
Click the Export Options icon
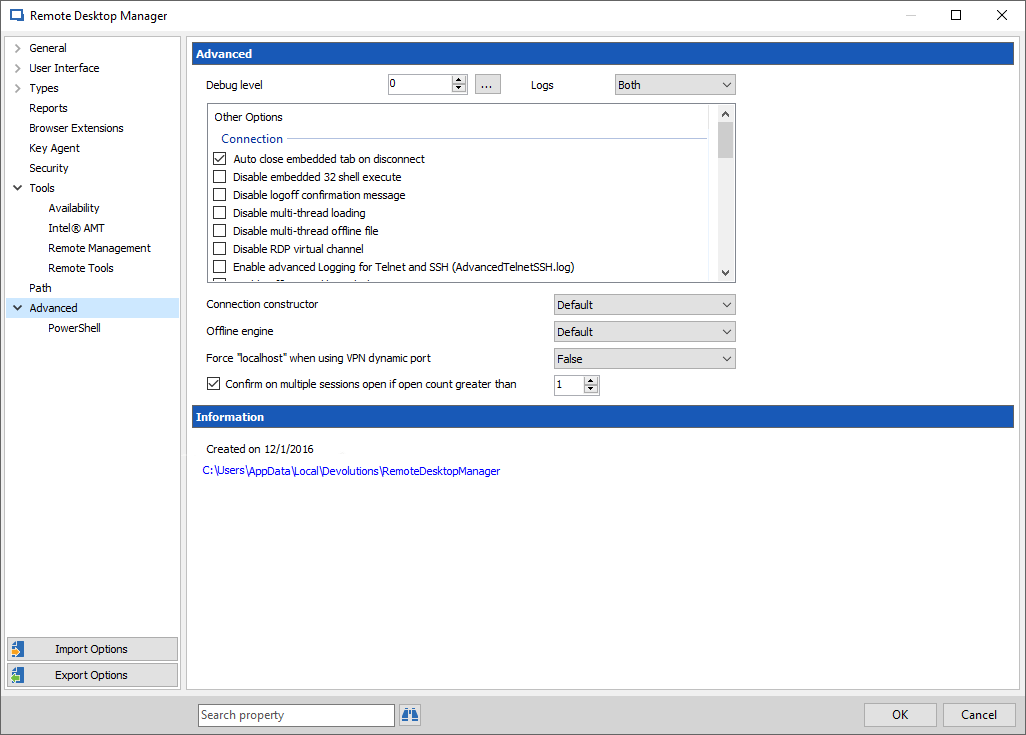18,674
